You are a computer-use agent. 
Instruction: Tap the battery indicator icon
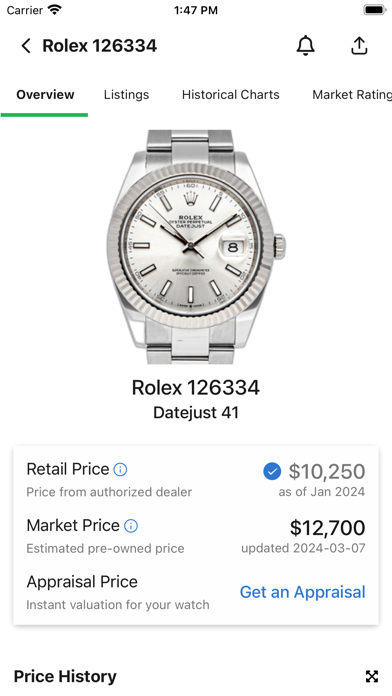(375, 10)
